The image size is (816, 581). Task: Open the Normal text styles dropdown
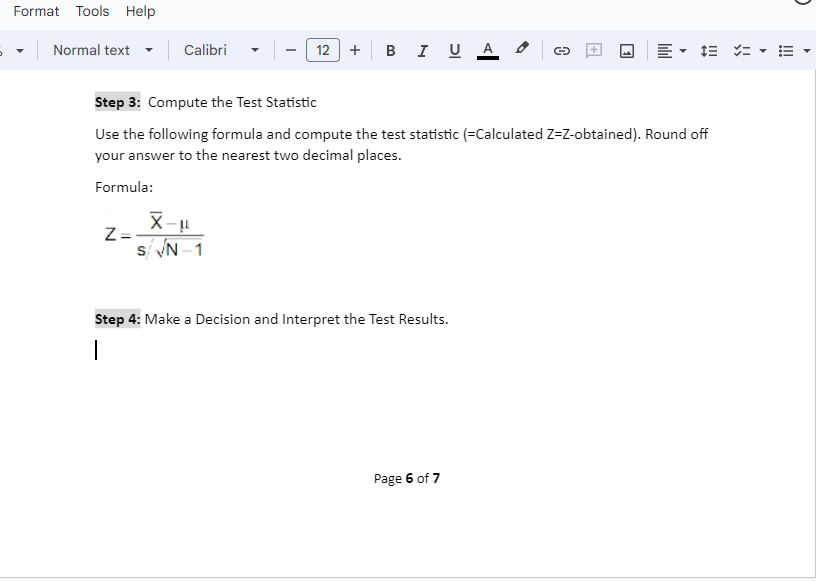[103, 50]
